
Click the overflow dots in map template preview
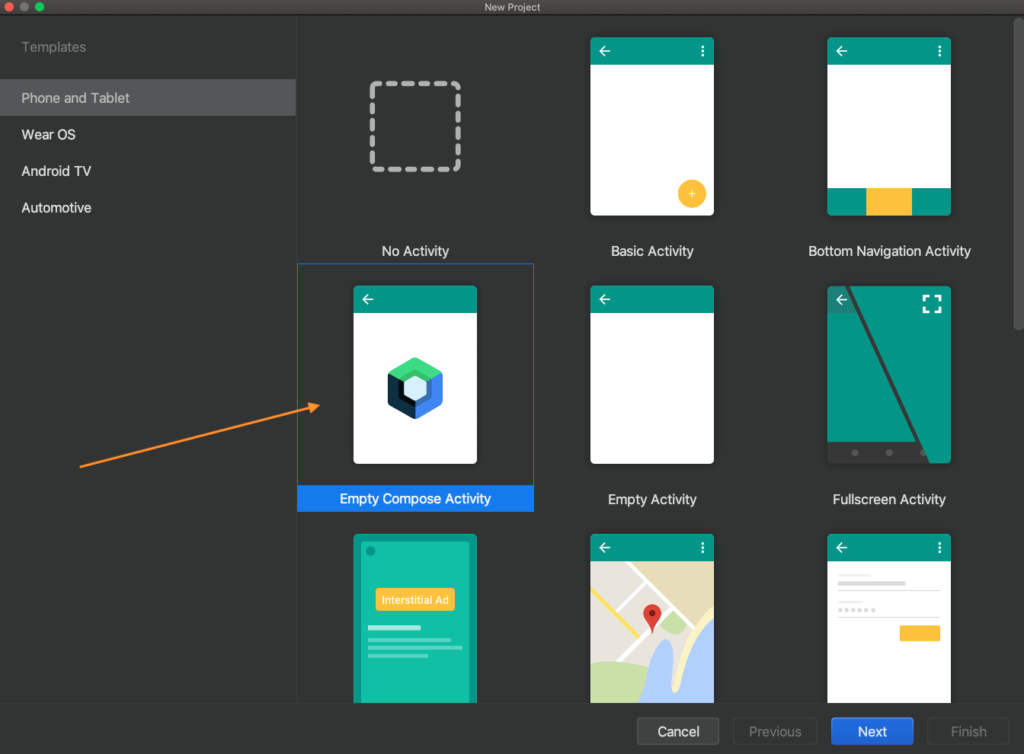coord(703,548)
